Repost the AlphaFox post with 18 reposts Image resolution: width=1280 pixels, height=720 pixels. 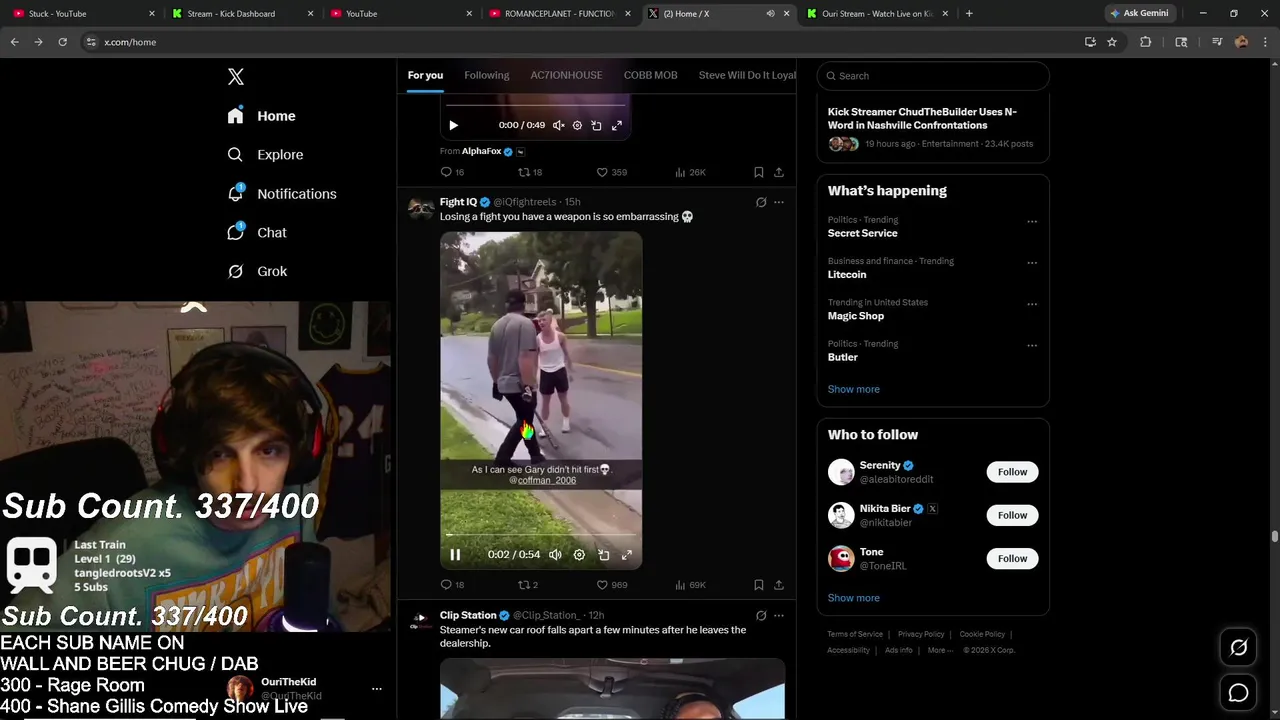529,172
